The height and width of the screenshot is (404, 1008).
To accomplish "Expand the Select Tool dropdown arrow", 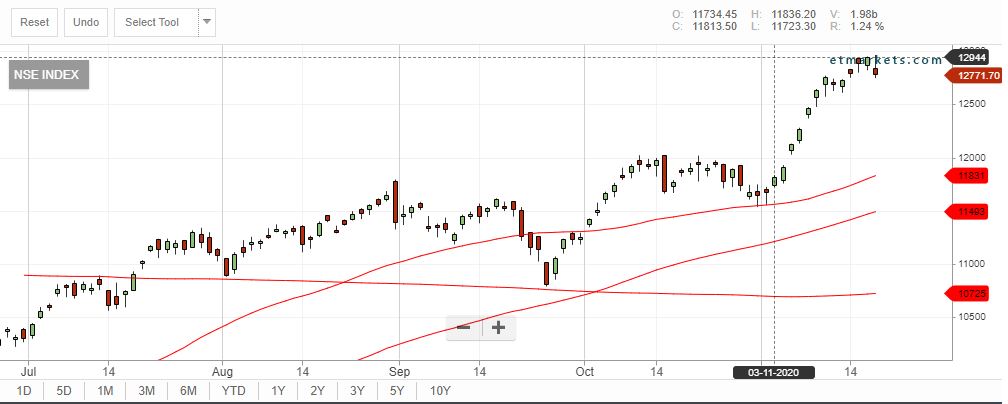I will 207,21.
